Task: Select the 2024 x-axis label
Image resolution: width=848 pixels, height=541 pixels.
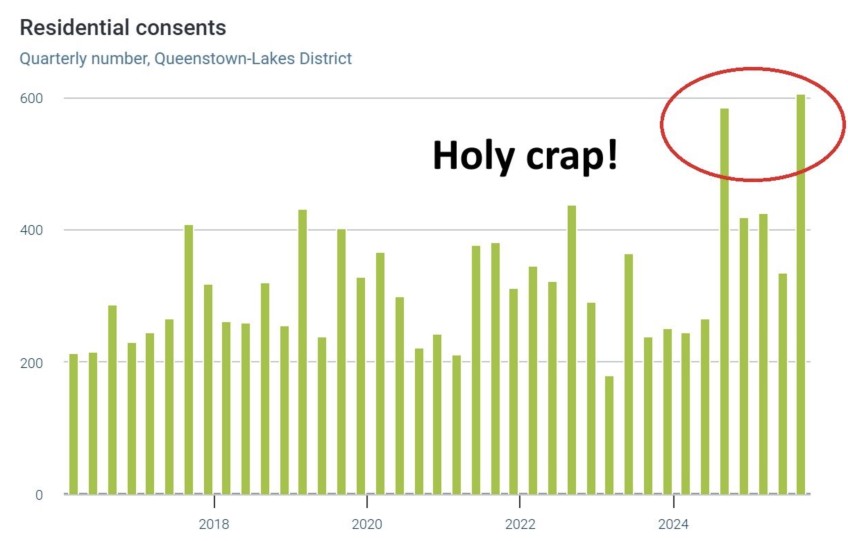Action: 674,524
